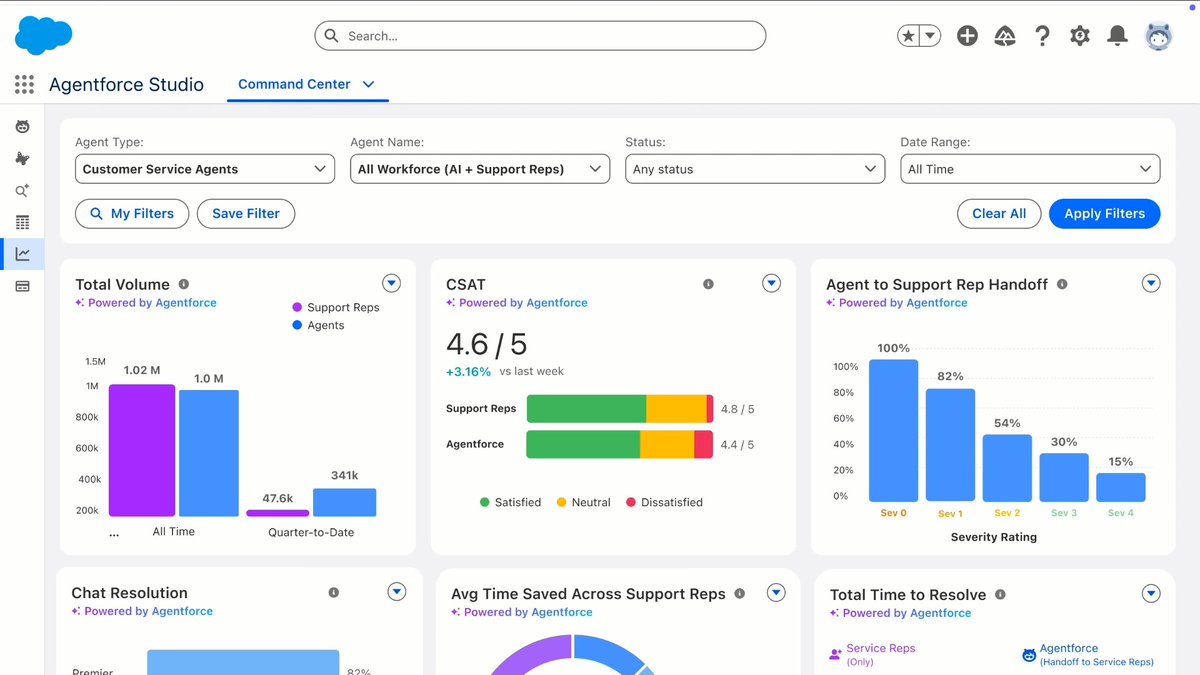Image resolution: width=1200 pixels, height=675 pixels.
Task: Click info icon beside Agent to Support Rep Handoff
Action: [1062, 284]
